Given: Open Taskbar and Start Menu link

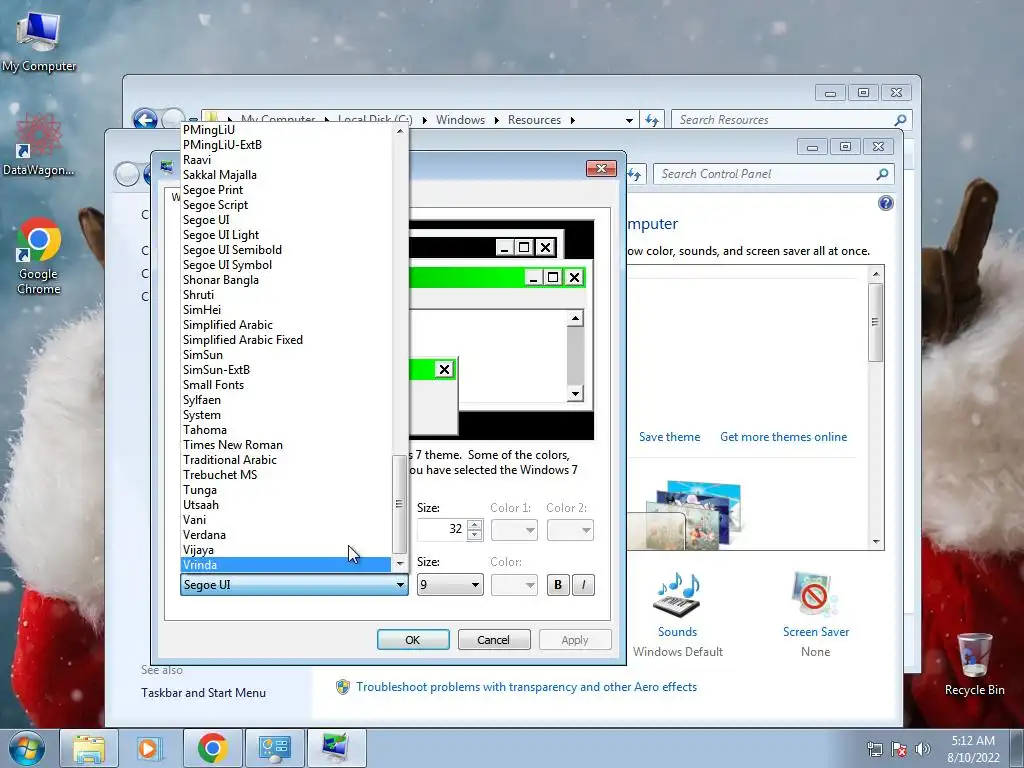Looking at the screenshot, I should [x=203, y=693].
